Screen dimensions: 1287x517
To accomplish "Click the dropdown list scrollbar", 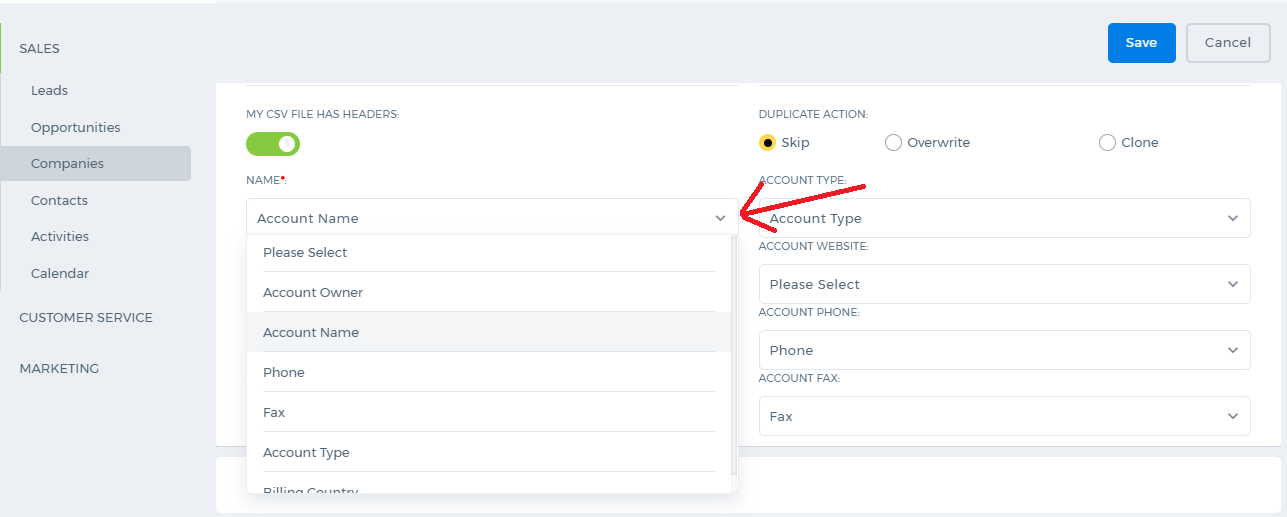I will pyautogui.click(x=734, y=355).
